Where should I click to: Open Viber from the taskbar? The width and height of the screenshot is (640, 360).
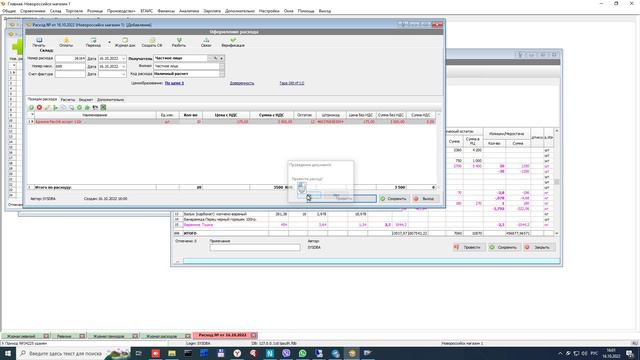click(286, 353)
